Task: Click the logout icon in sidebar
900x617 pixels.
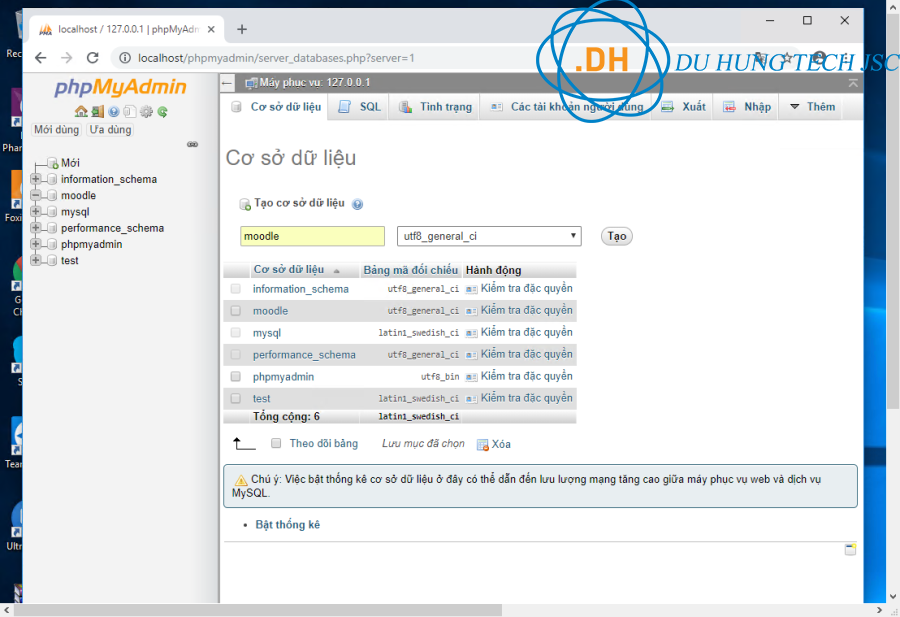Action: point(97,112)
